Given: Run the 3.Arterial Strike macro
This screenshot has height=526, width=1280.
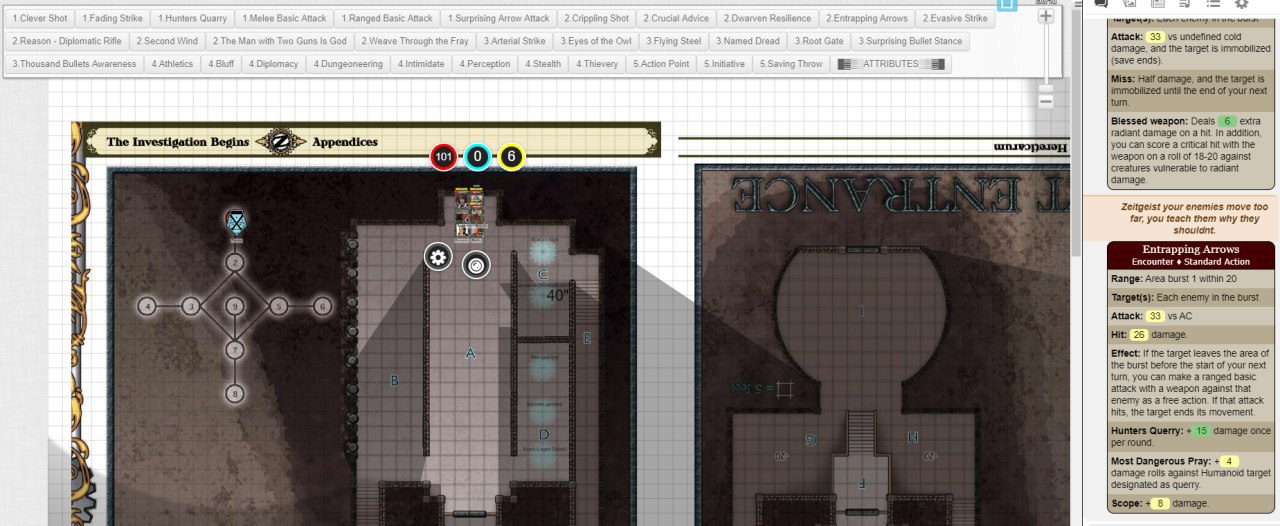Looking at the screenshot, I should tap(514, 41).
